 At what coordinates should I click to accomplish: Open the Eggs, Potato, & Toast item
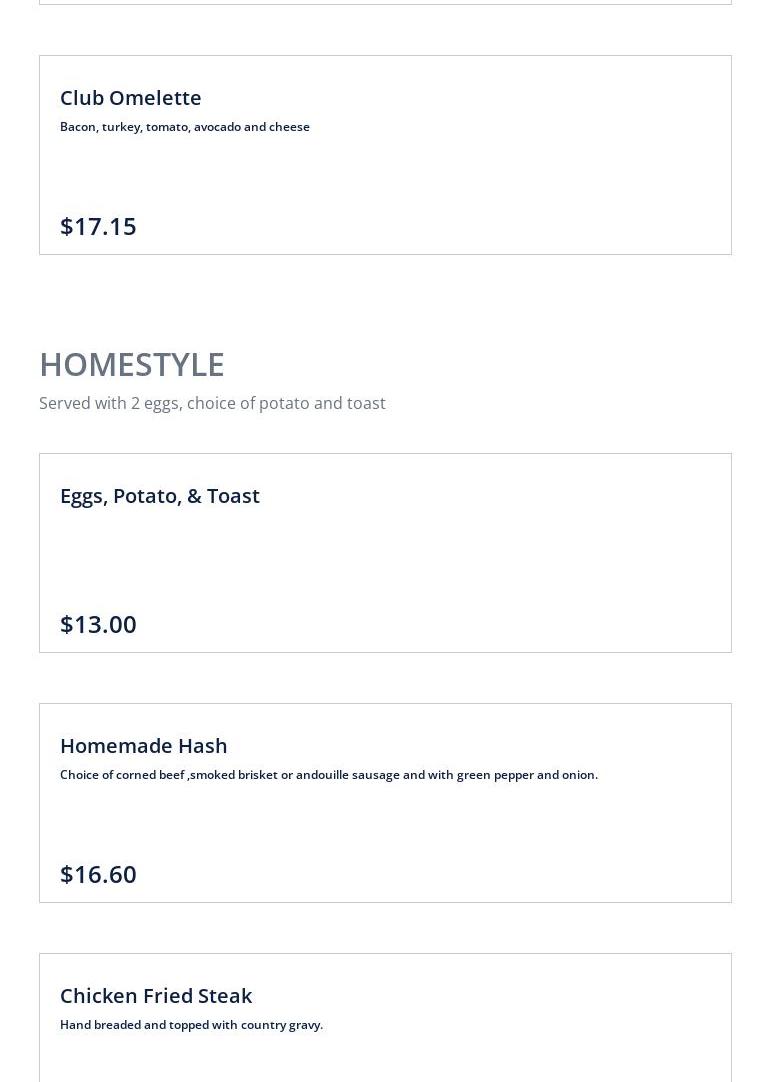[x=160, y=496]
